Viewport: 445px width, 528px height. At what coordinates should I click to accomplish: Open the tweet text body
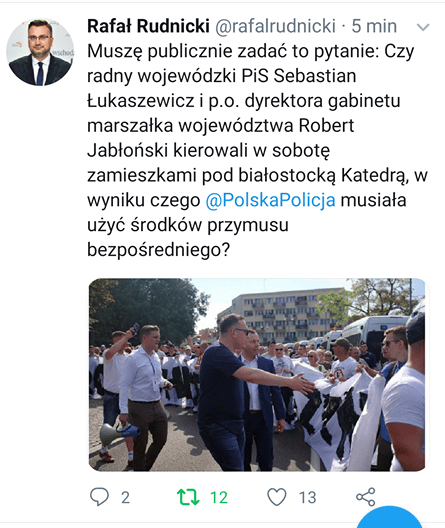pos(257,150)
